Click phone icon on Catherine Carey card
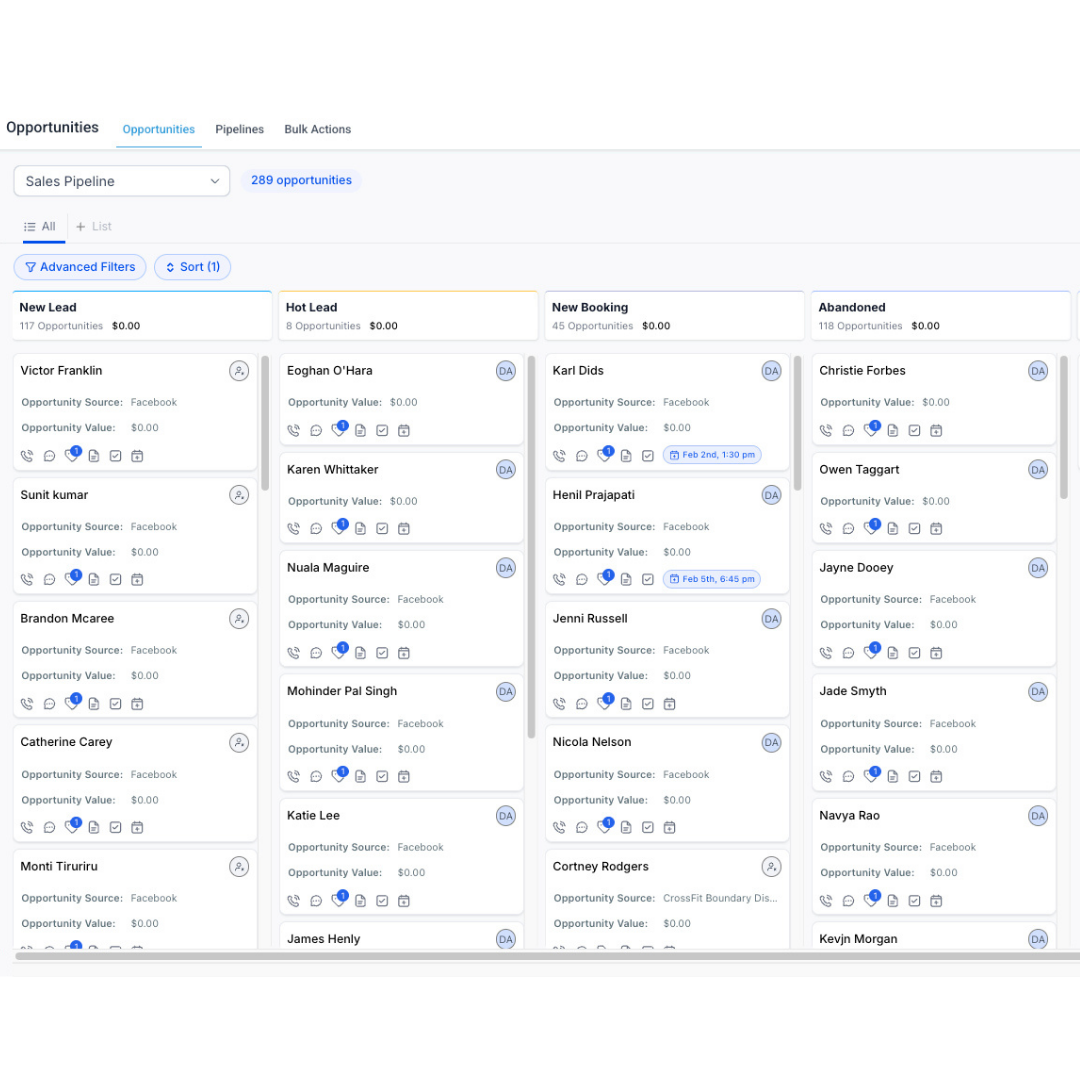Image resolution: width=1080 pixels, height=1080 pixels. click(x=27, y=827)
